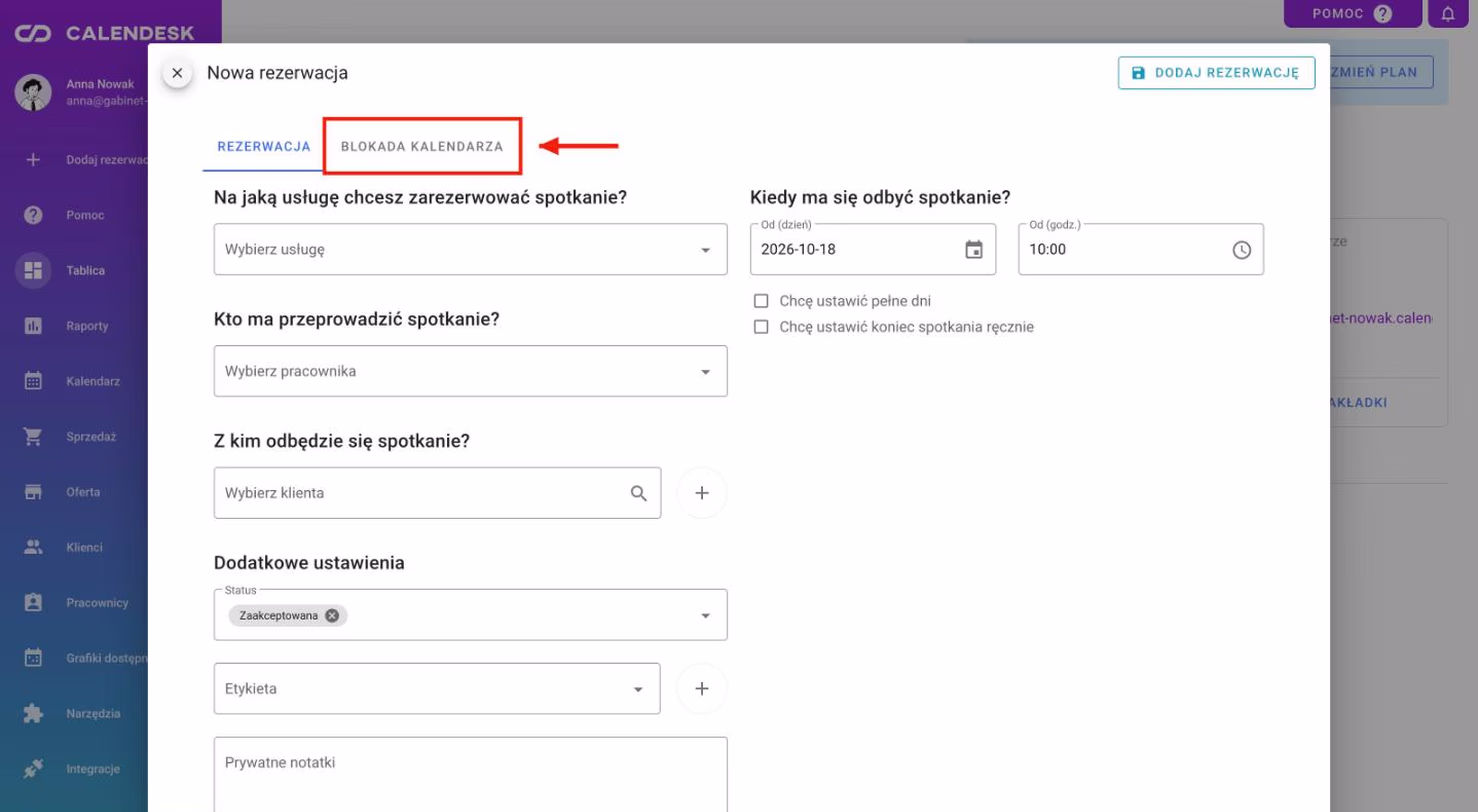Open the Wybierz usługę dropdown
1478x812 pixels.
point(471,249)
